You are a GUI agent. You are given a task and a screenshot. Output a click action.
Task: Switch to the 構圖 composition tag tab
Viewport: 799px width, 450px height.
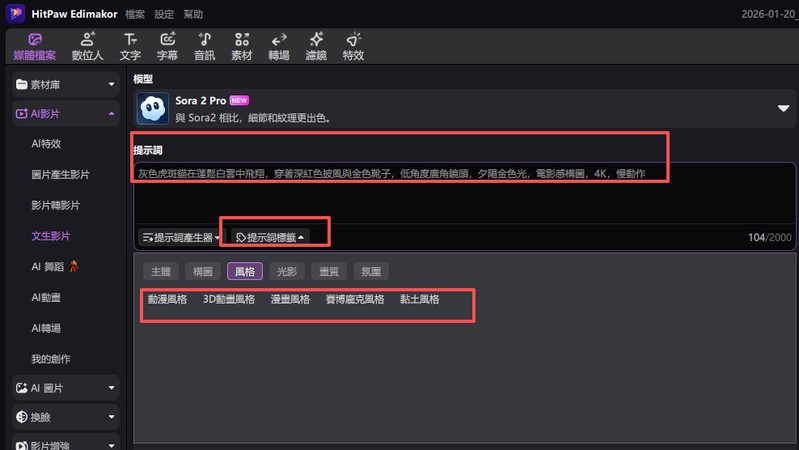(x=203, y=272)
